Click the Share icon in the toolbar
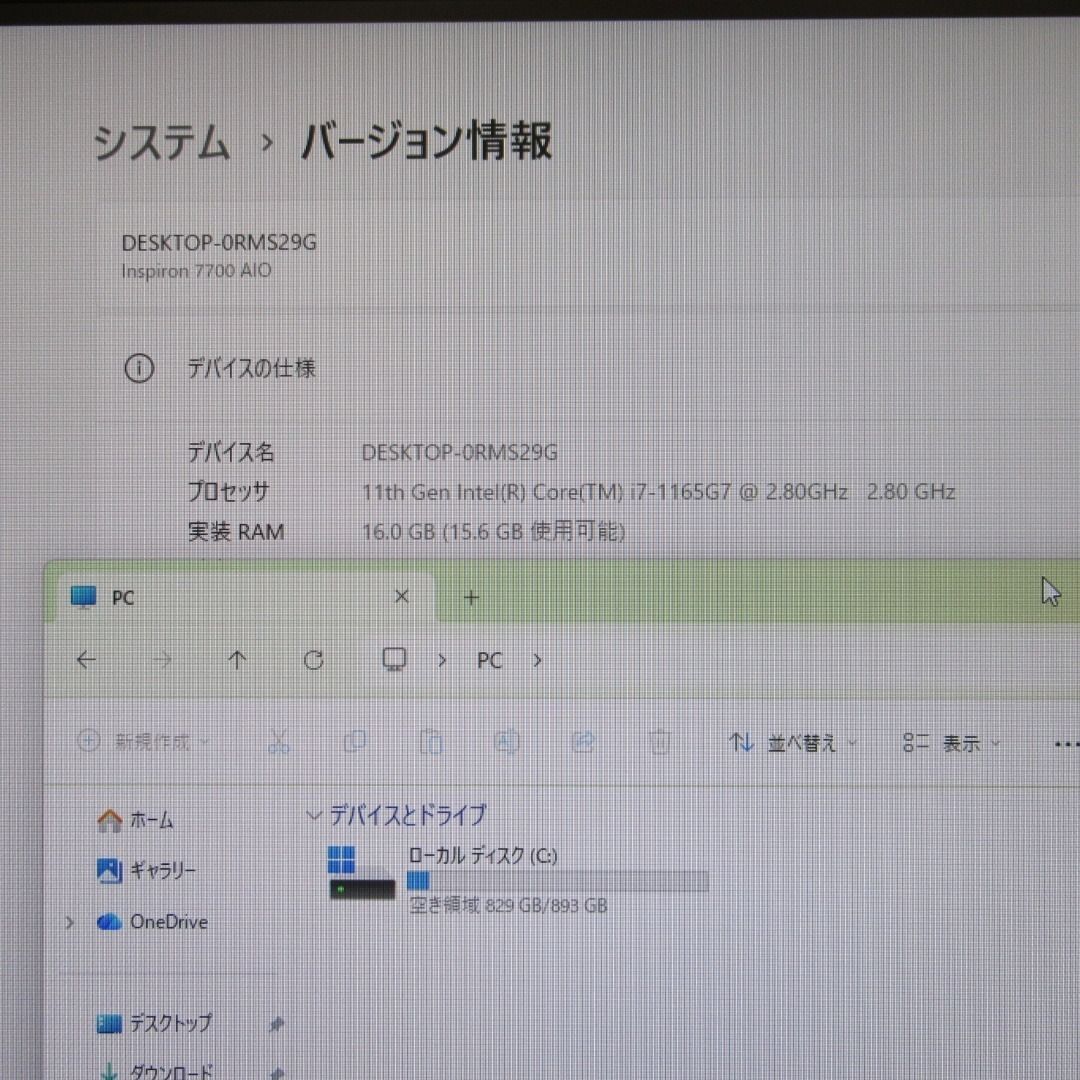This screenshot has width=1080, height=1080. (584, 741)
